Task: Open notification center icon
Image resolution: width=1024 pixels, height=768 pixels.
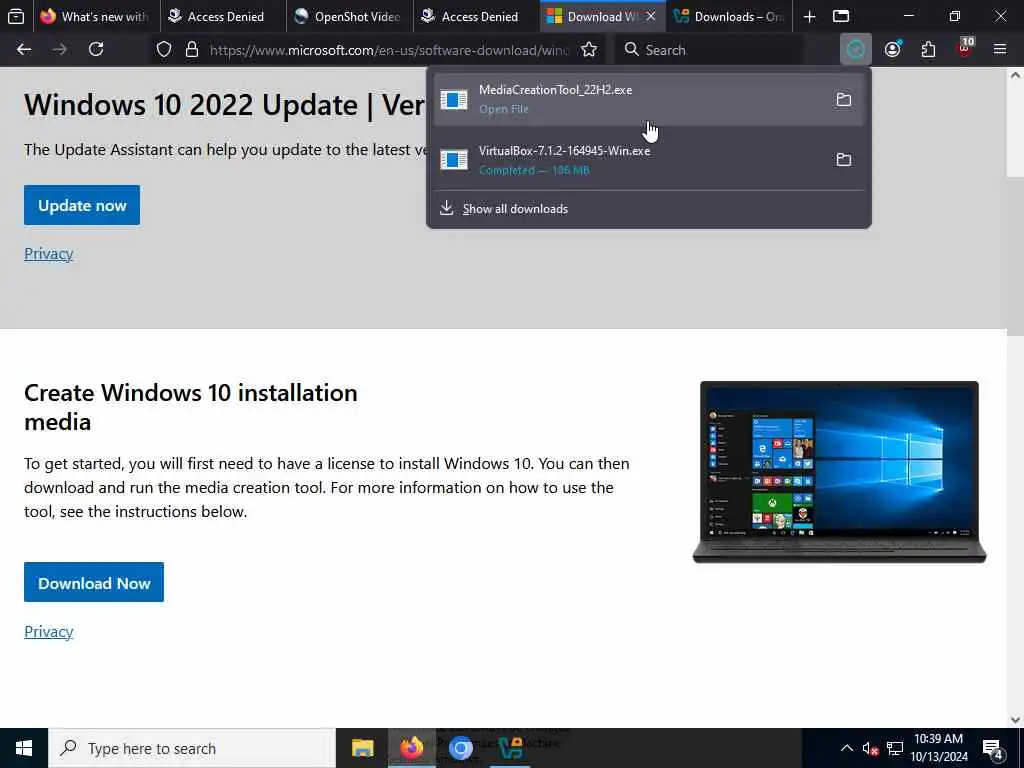Action: [993, 748]
